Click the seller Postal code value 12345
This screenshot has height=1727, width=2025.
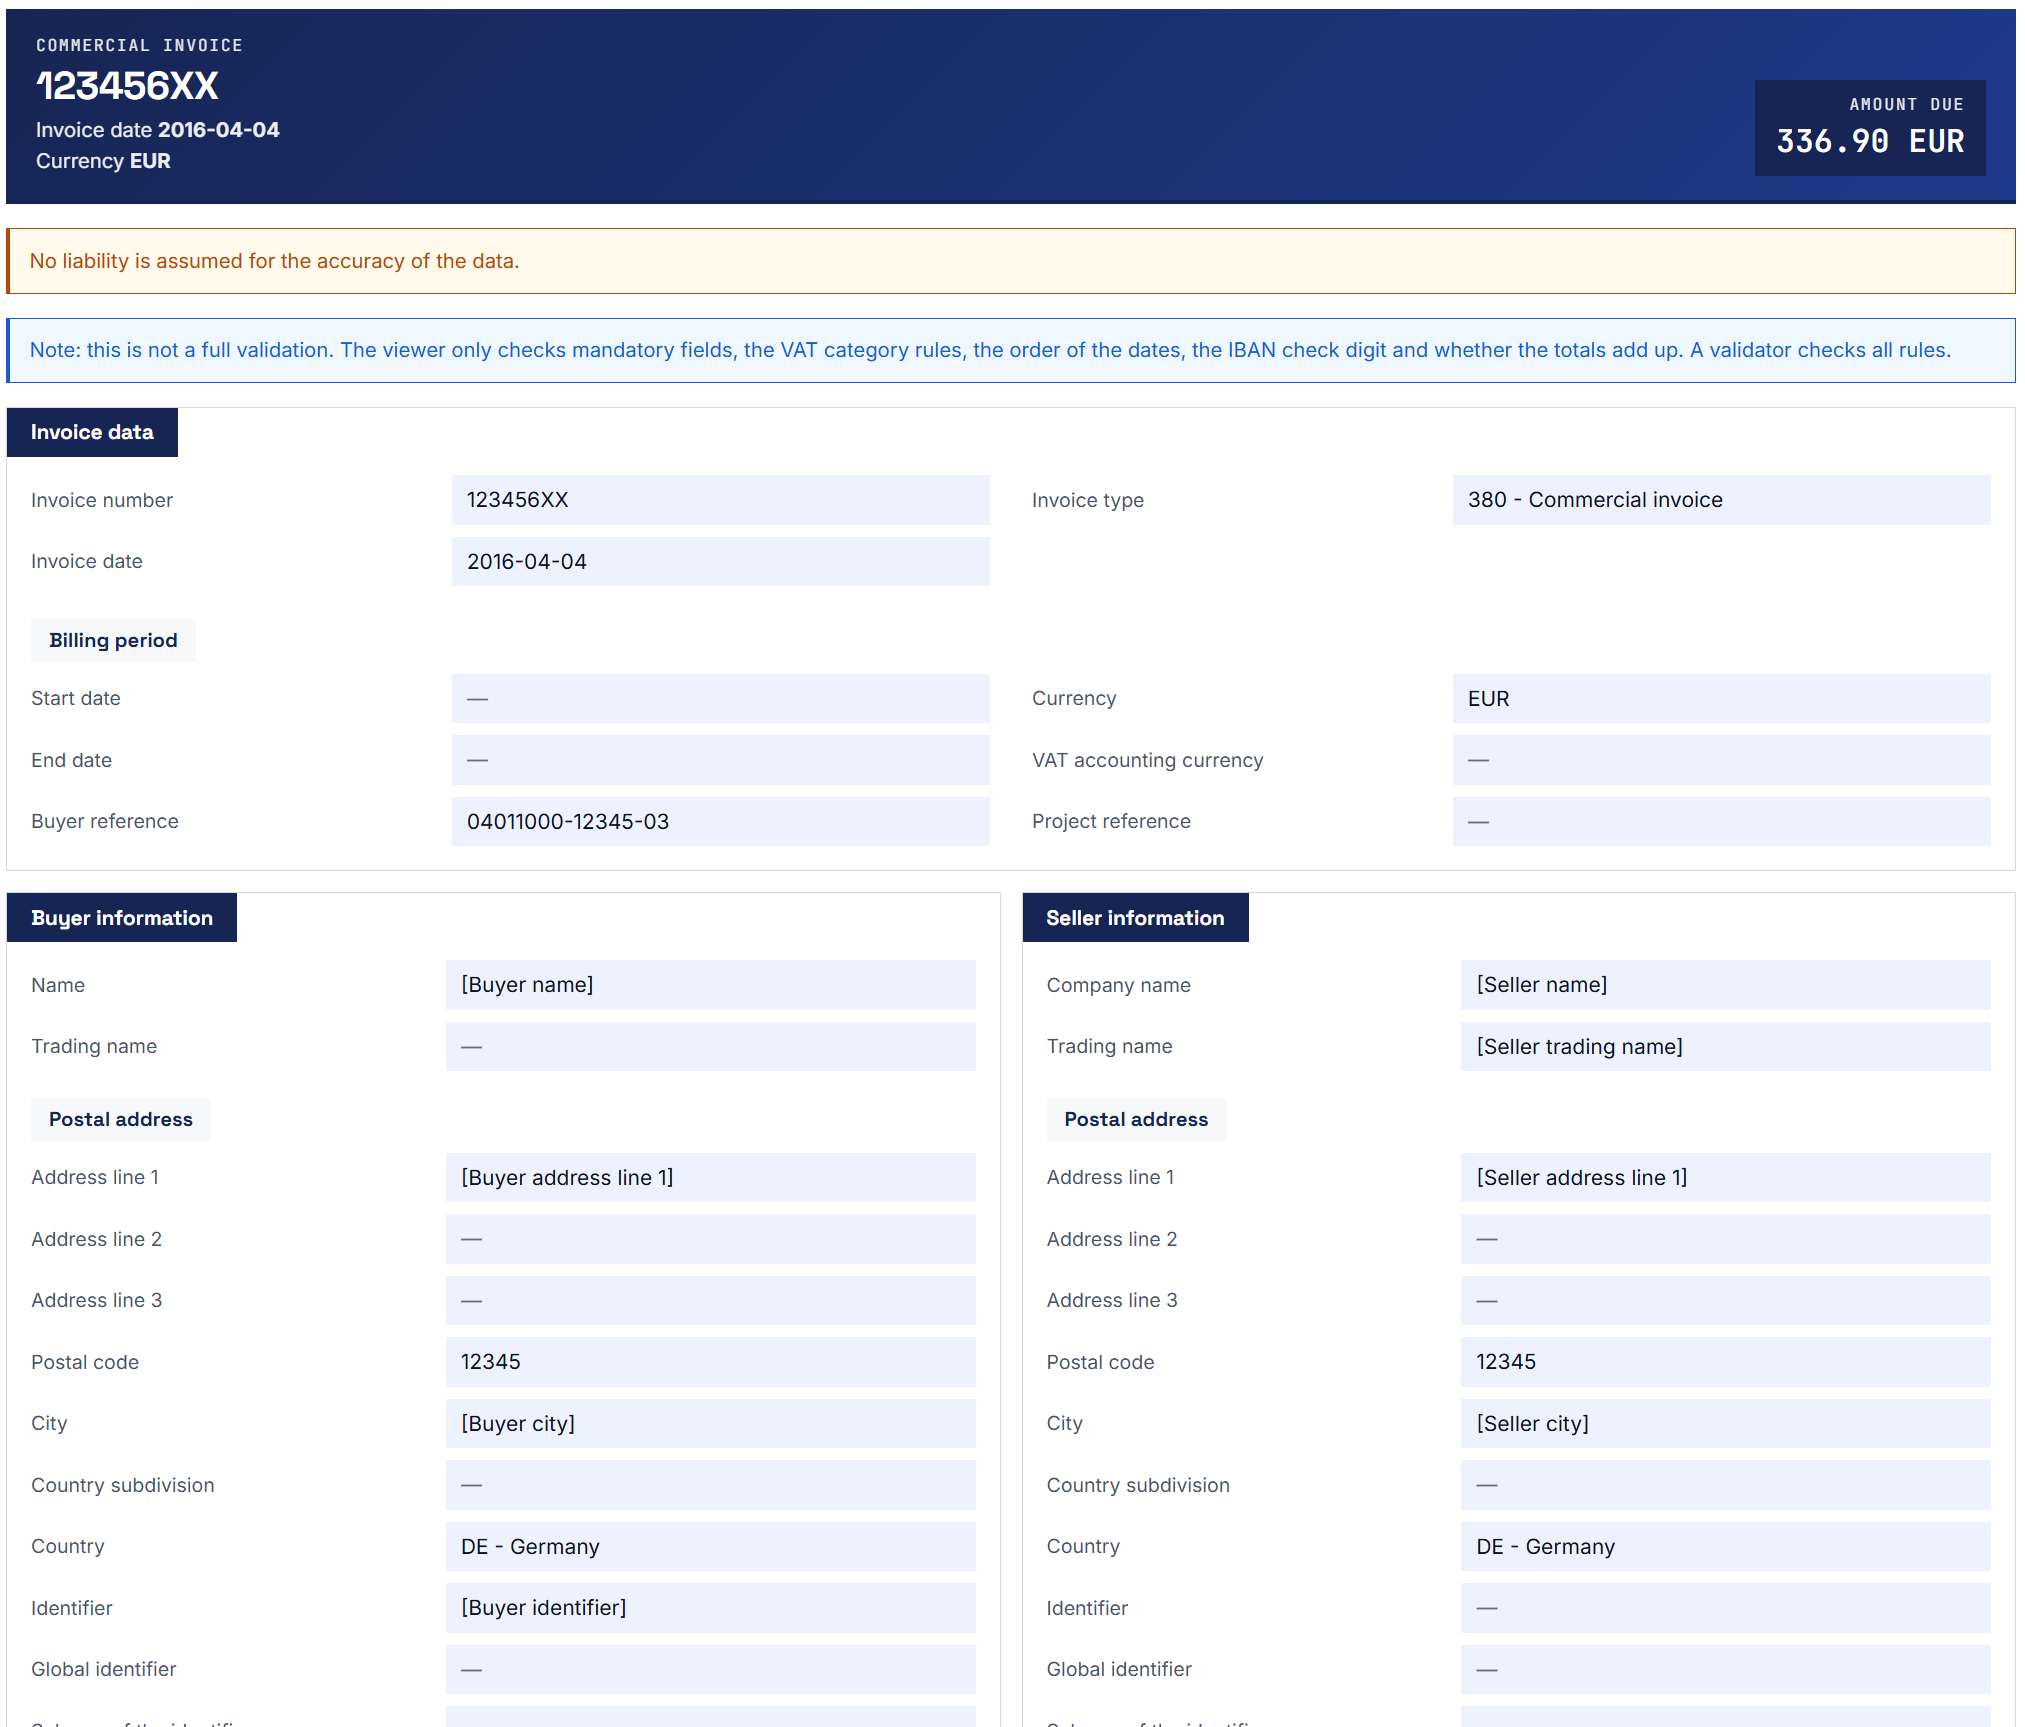coord(1725,1362)
